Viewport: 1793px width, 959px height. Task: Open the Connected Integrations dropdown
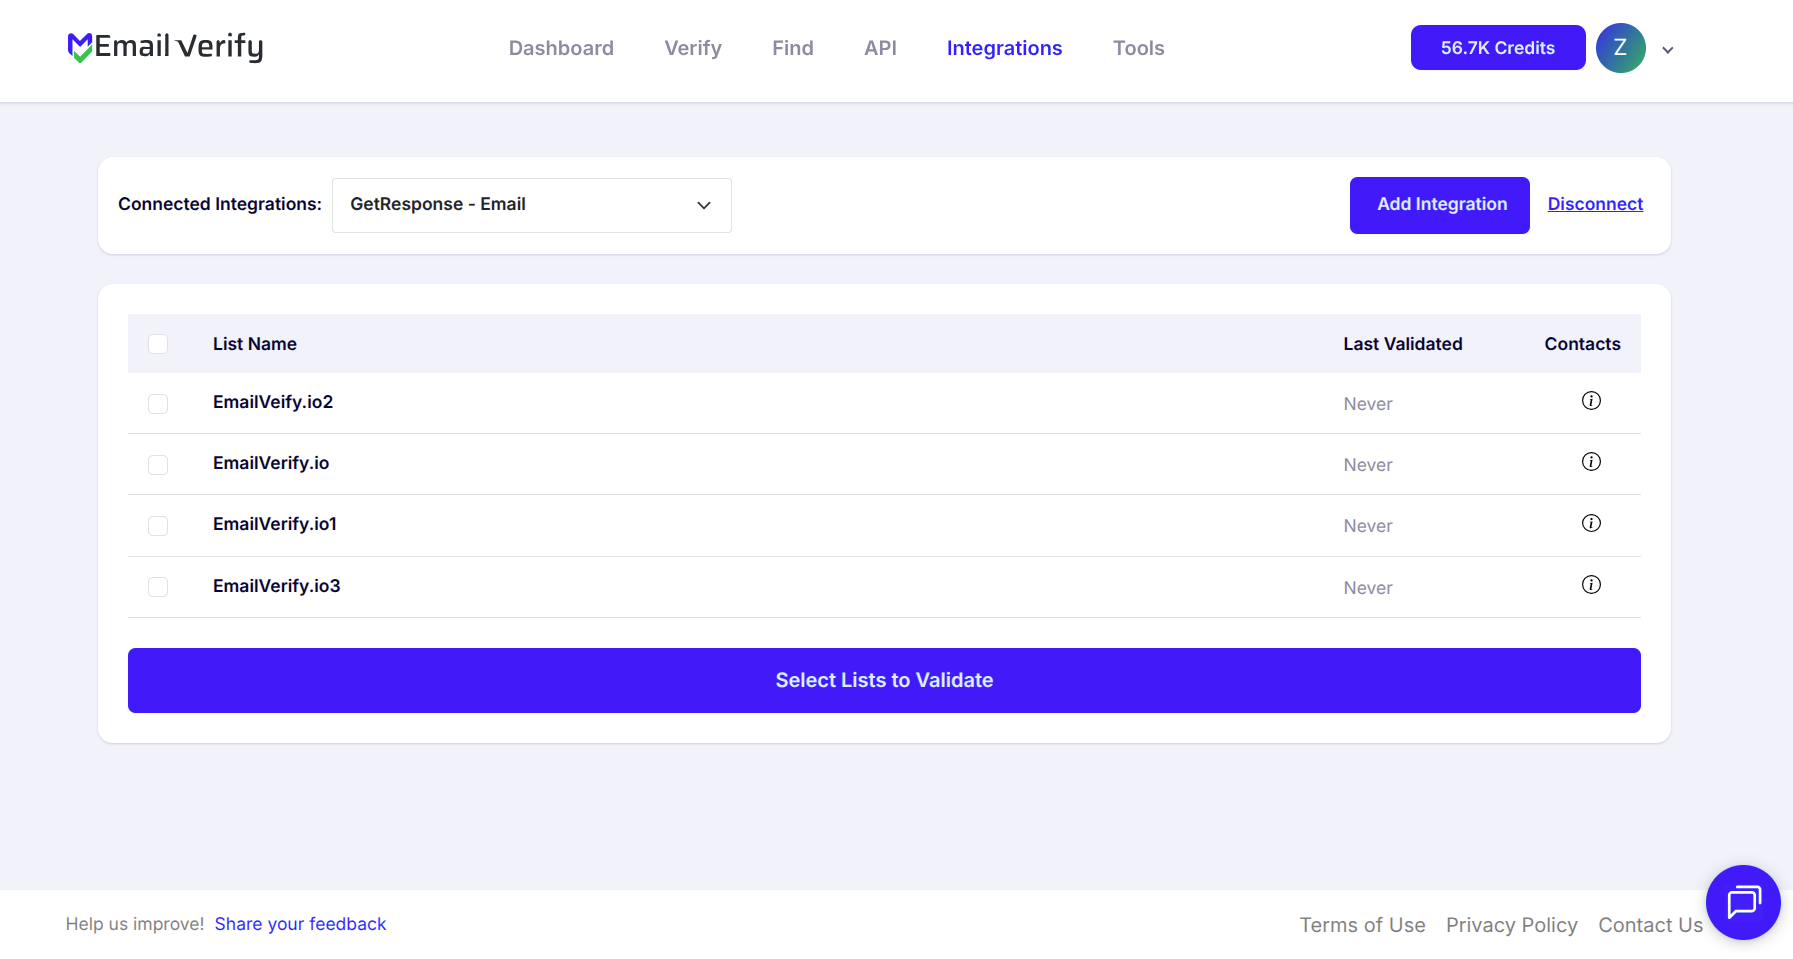[x=532, y=205]
